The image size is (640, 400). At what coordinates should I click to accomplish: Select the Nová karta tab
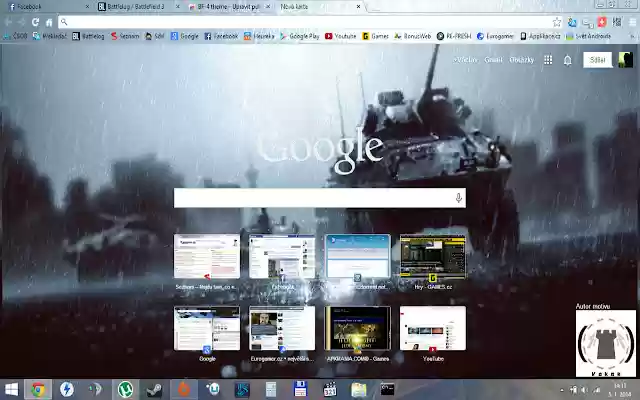point(318,7)
